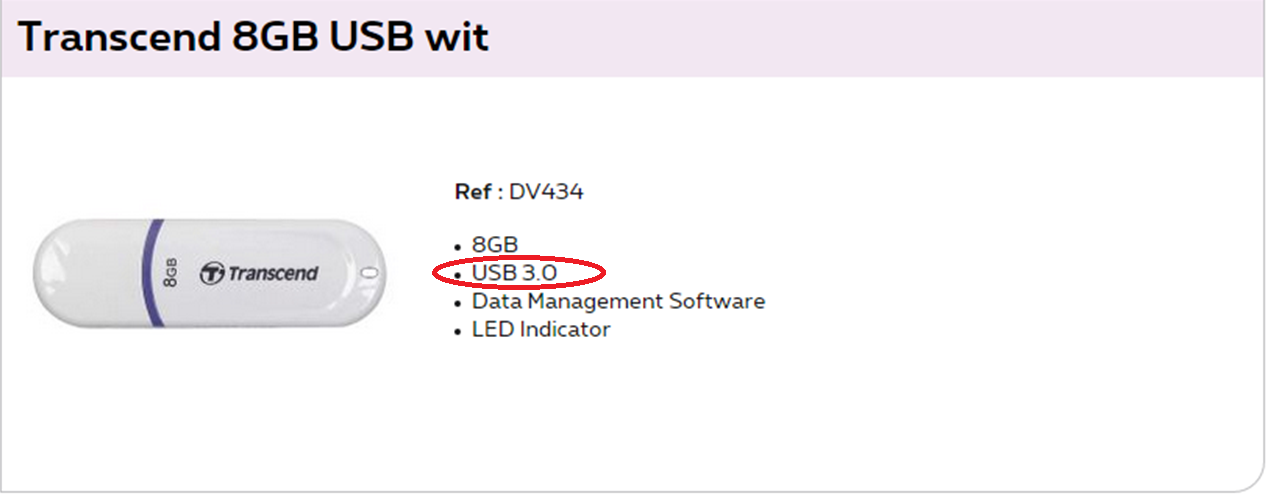Image resolution: width=1270 pixels, height=498 pixels.
Task: Click the lanyard hole on the drive's end
Action: click(x=366, y=272)
